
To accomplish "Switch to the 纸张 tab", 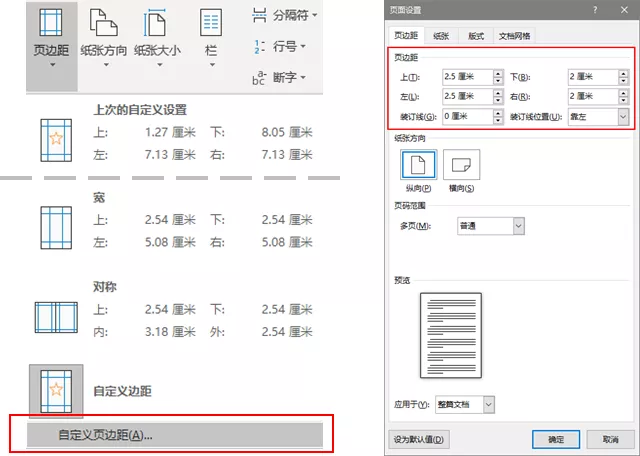I will [441, 36].
